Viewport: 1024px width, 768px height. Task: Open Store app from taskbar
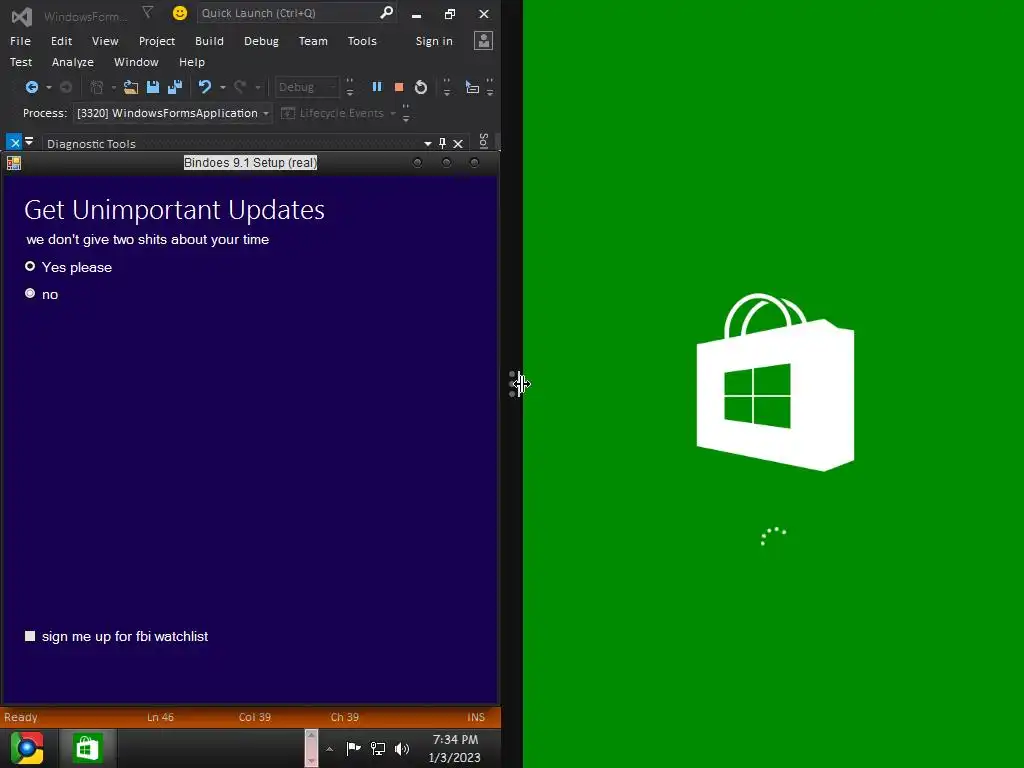(87, 748)
